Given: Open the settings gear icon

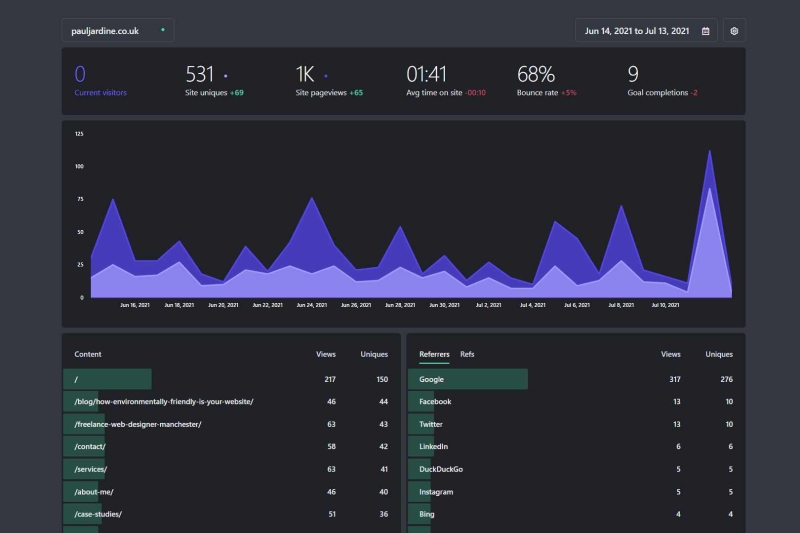Looking at the screenshot, I should click(x=734, y=31).
